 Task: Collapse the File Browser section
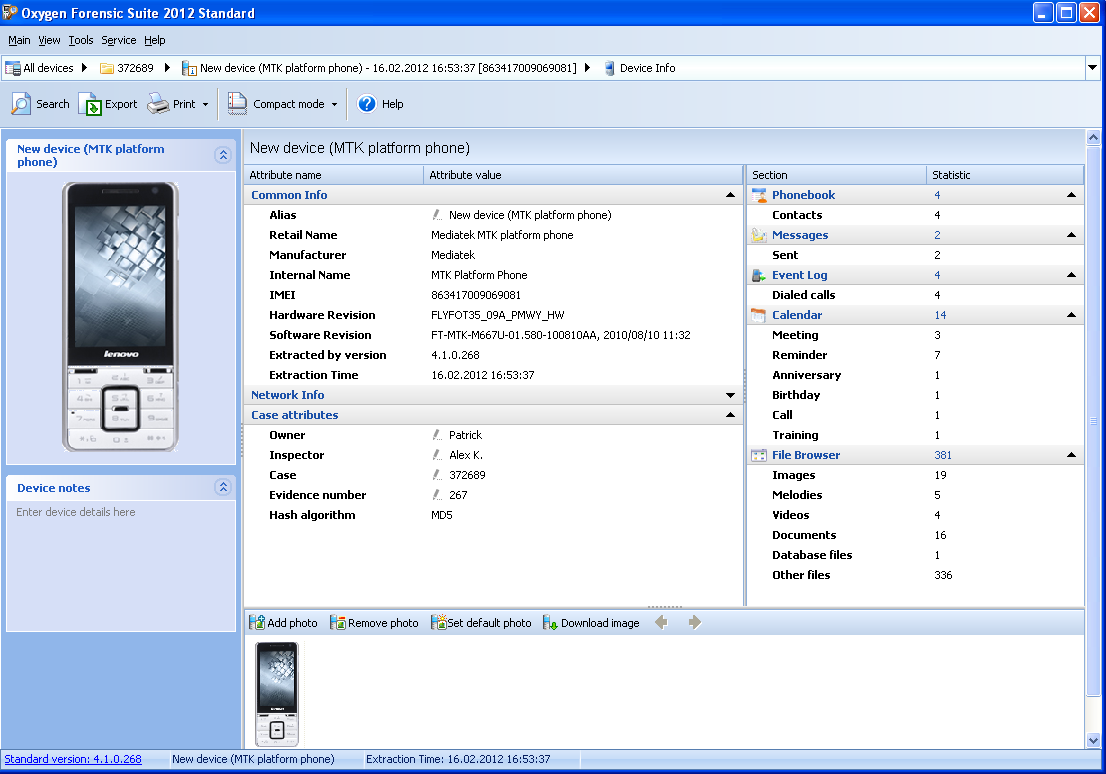point(1071,455)
